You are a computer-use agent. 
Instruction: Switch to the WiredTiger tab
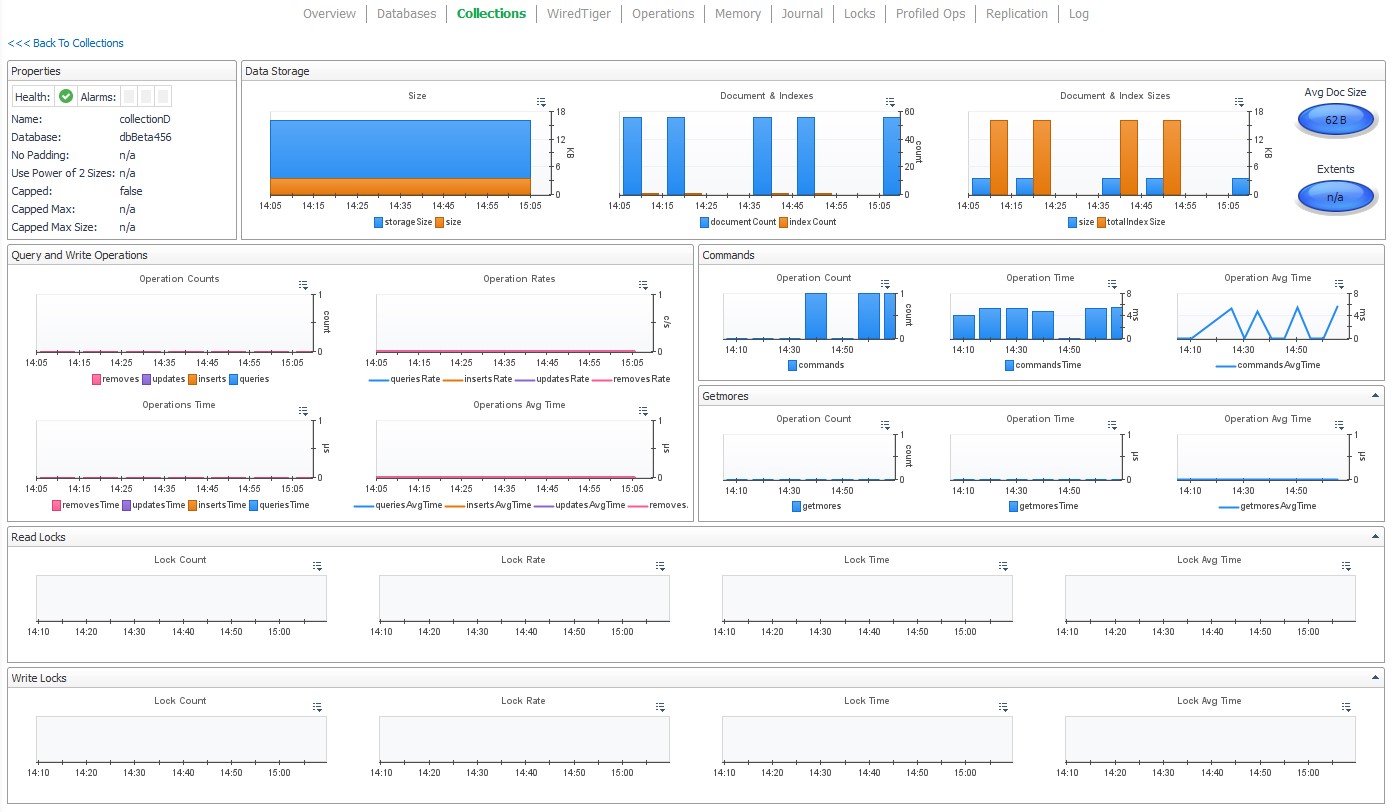578,13
